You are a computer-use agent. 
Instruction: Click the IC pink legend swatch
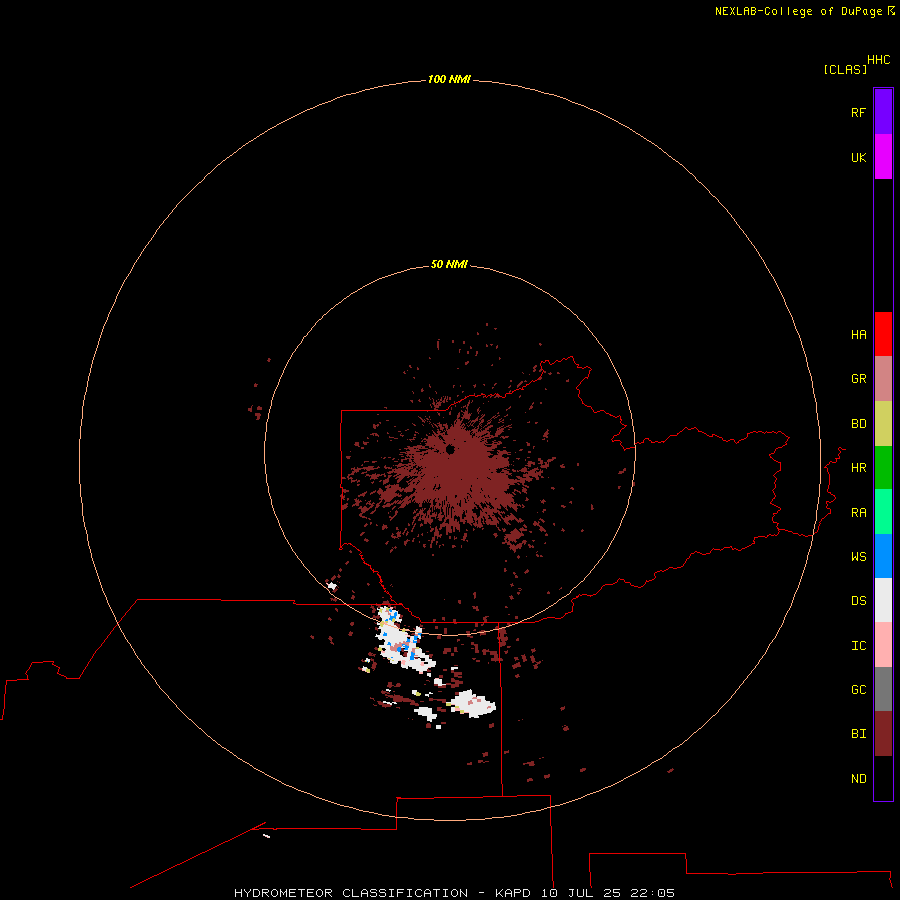(x=883, y=645)
